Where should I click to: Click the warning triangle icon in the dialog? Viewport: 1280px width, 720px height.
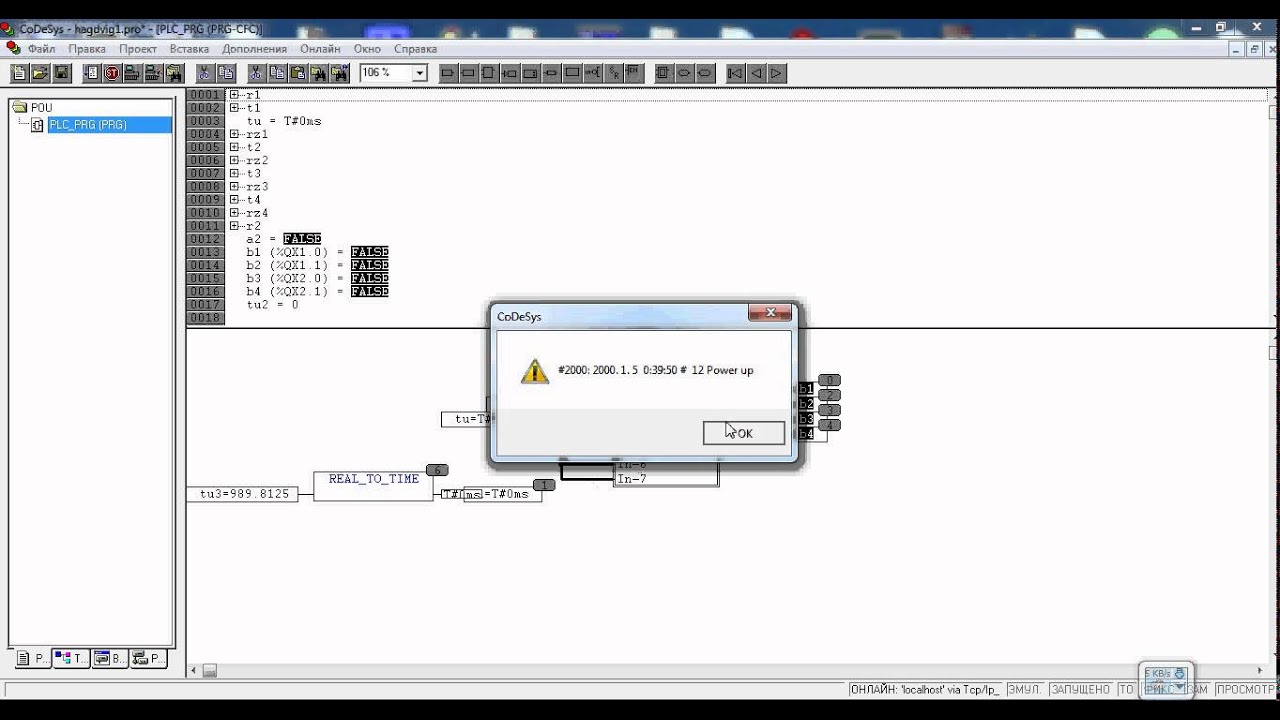click(535, 371)
